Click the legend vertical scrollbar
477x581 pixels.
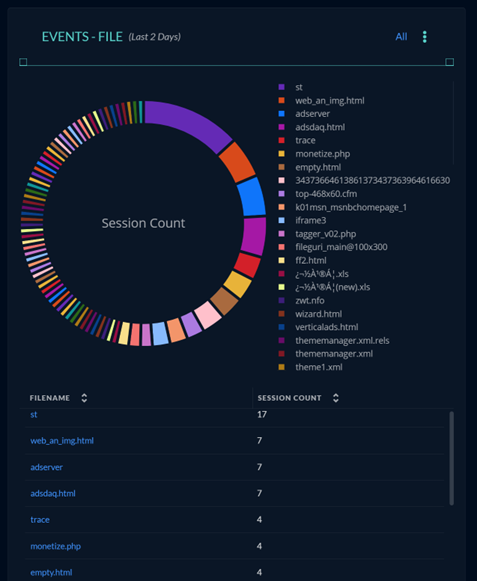point(453,122)
